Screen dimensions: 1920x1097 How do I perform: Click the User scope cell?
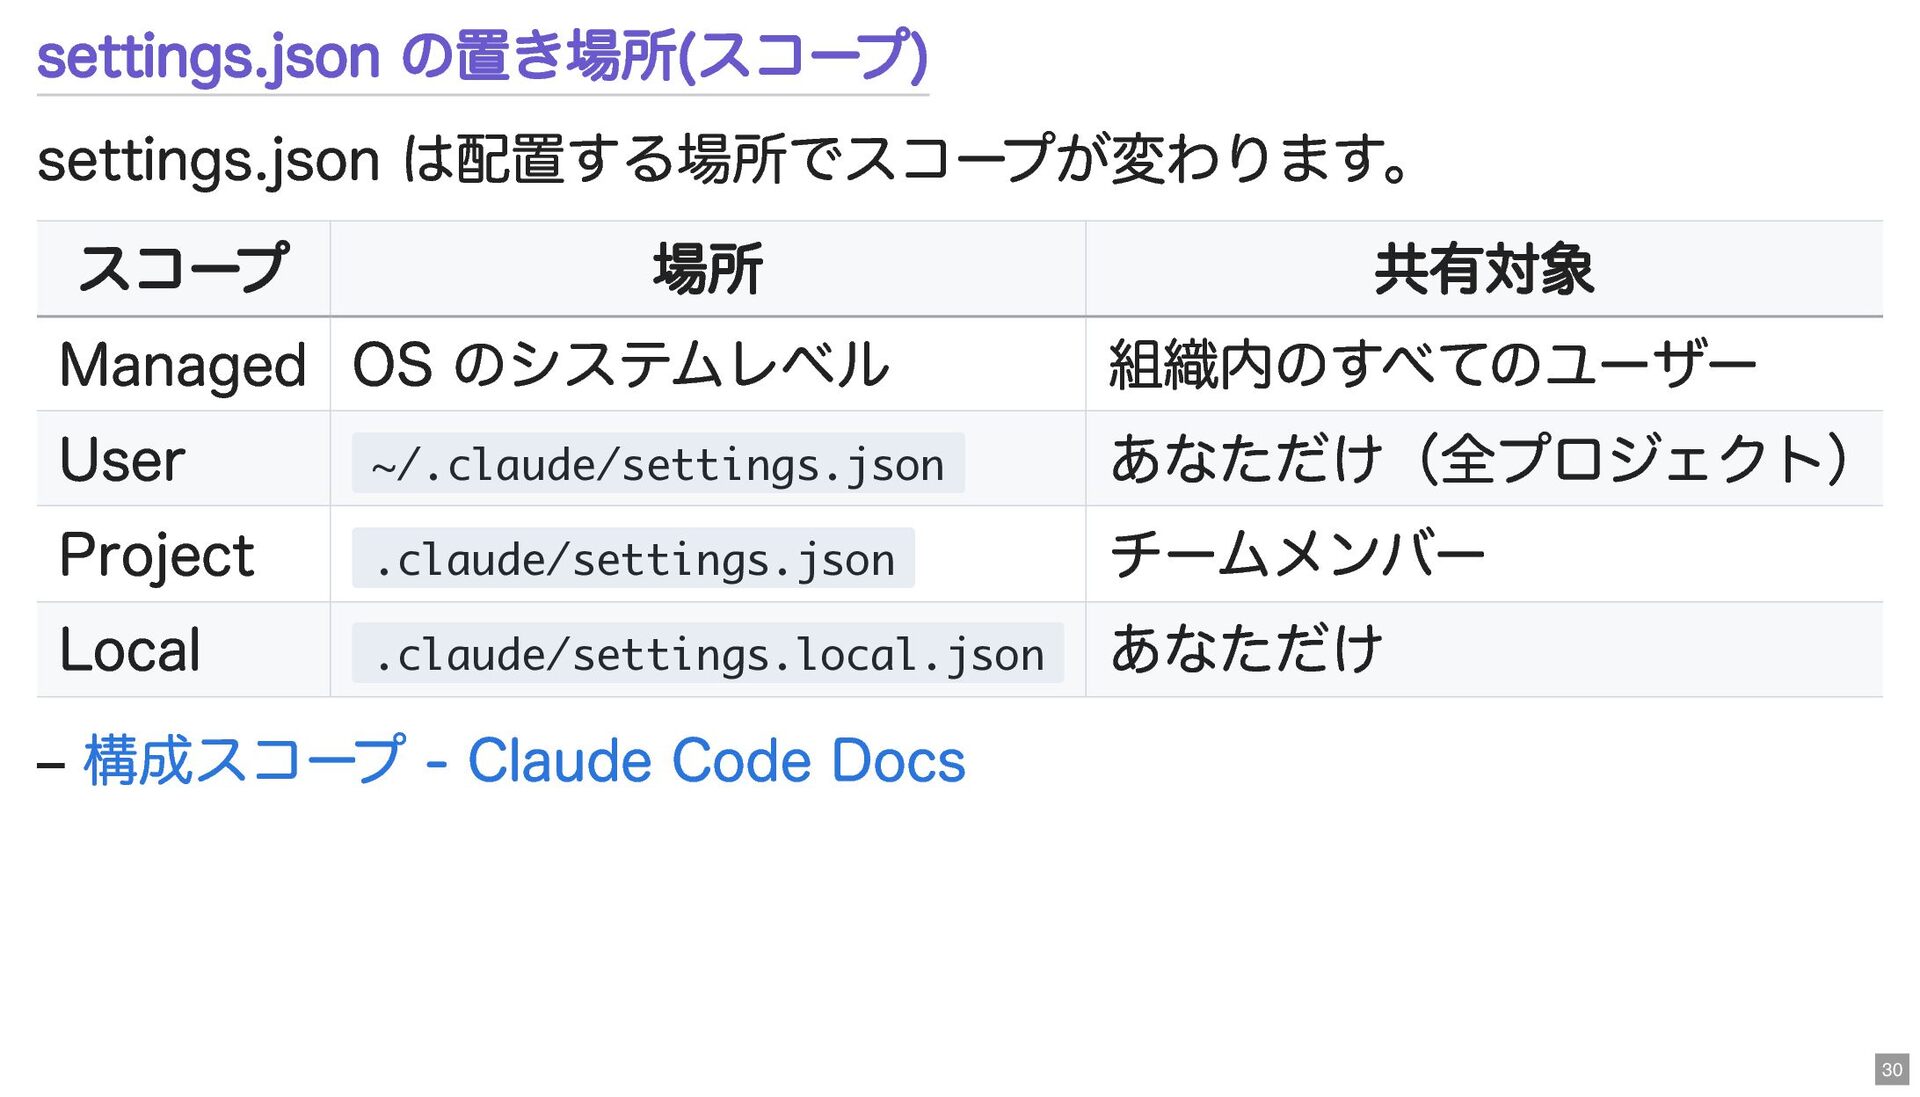pyautogui.click(x=123, y=460)
